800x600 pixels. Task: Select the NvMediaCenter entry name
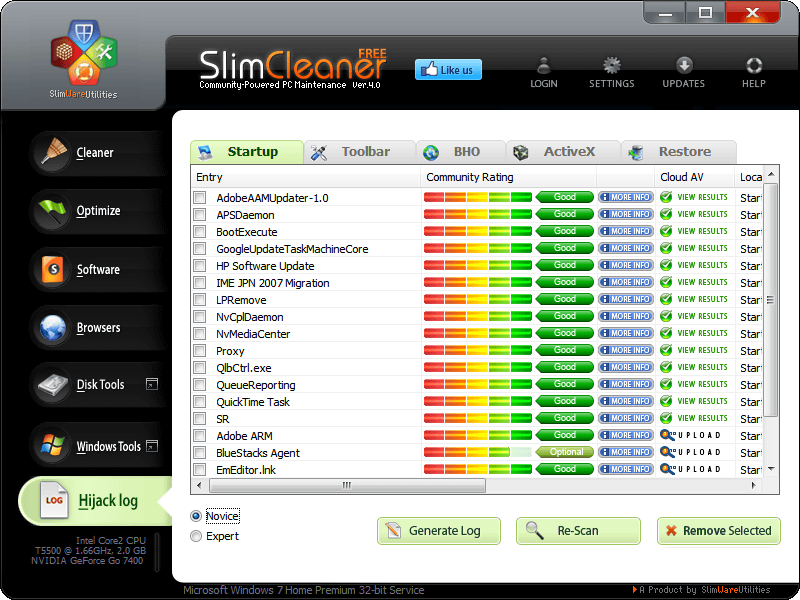pyautogui.click(x=253, y=334)
